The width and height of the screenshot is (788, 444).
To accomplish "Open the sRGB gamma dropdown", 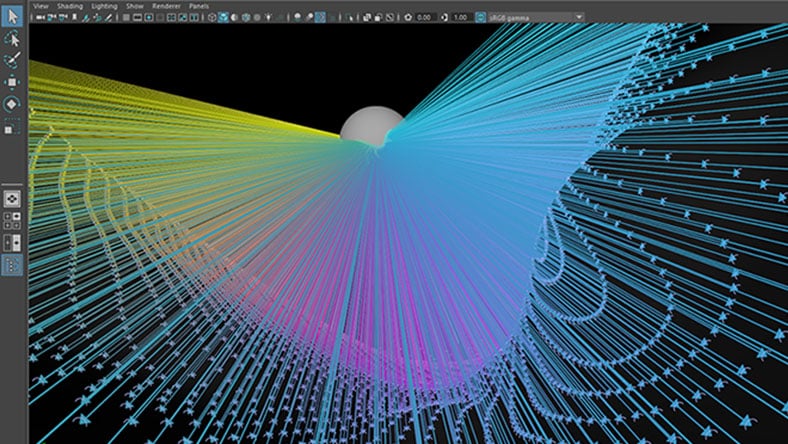I will click(536, 18).
